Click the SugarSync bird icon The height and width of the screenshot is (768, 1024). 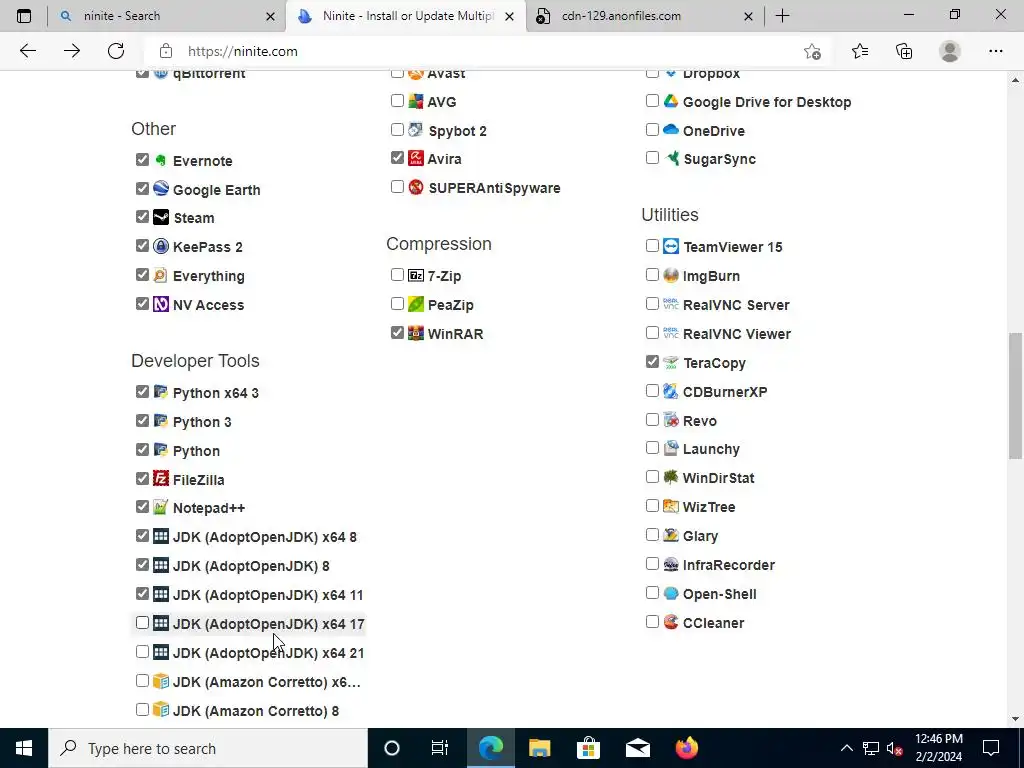point(671,158)
